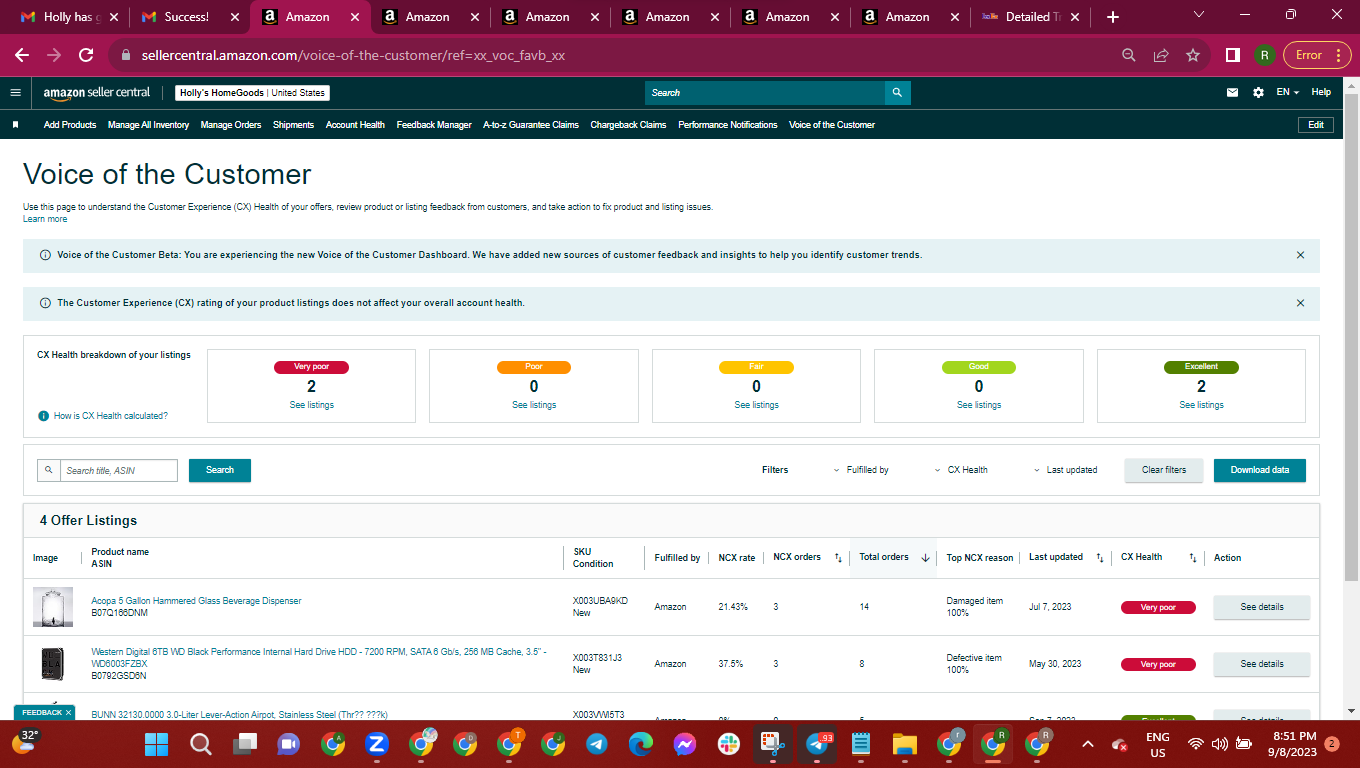Viewport: 1360px width, 768px height.
Task: Open Telegram from the taskbar
Action: [597, 744]
